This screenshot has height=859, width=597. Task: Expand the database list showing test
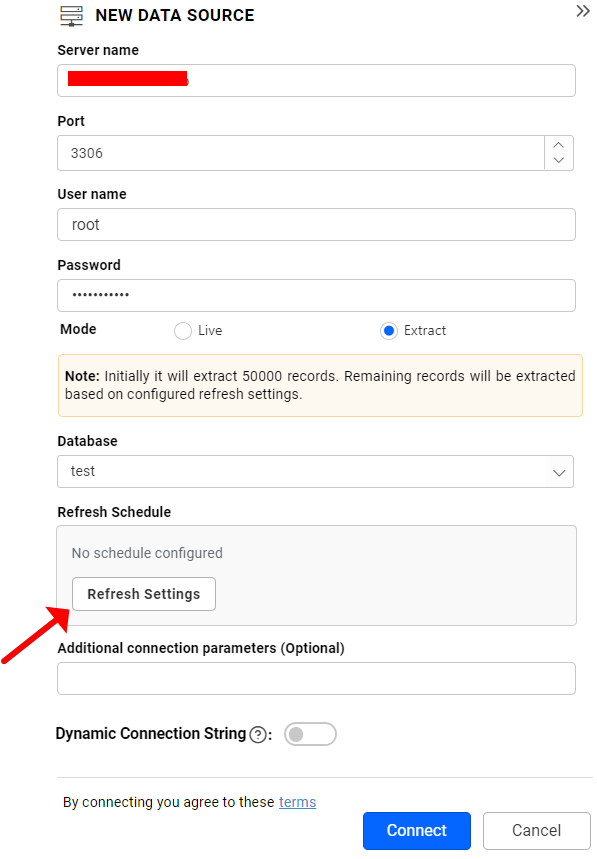[316, 471]
